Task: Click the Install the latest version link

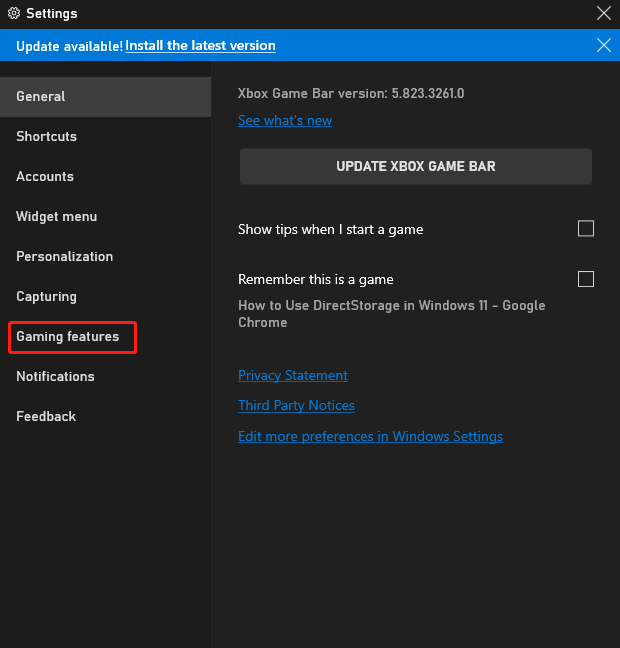Action: coord(200,46)
